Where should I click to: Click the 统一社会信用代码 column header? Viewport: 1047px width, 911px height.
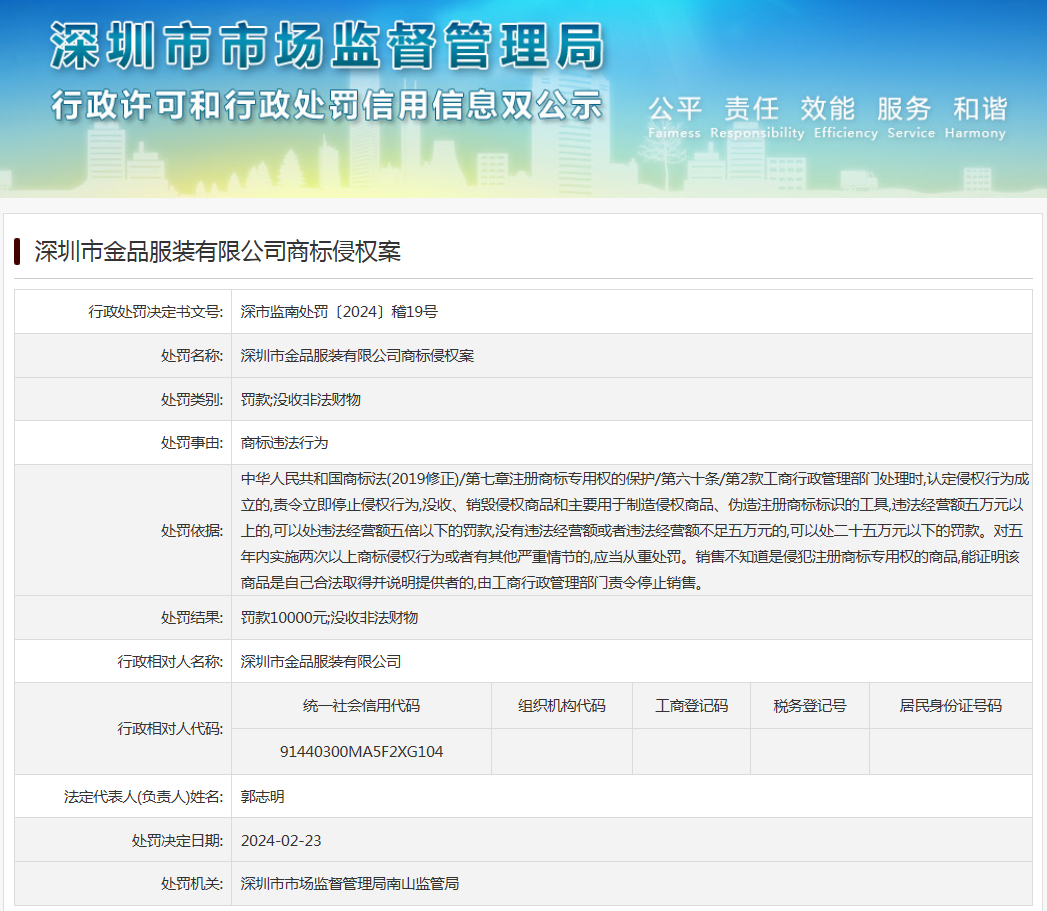pos(361,706)
